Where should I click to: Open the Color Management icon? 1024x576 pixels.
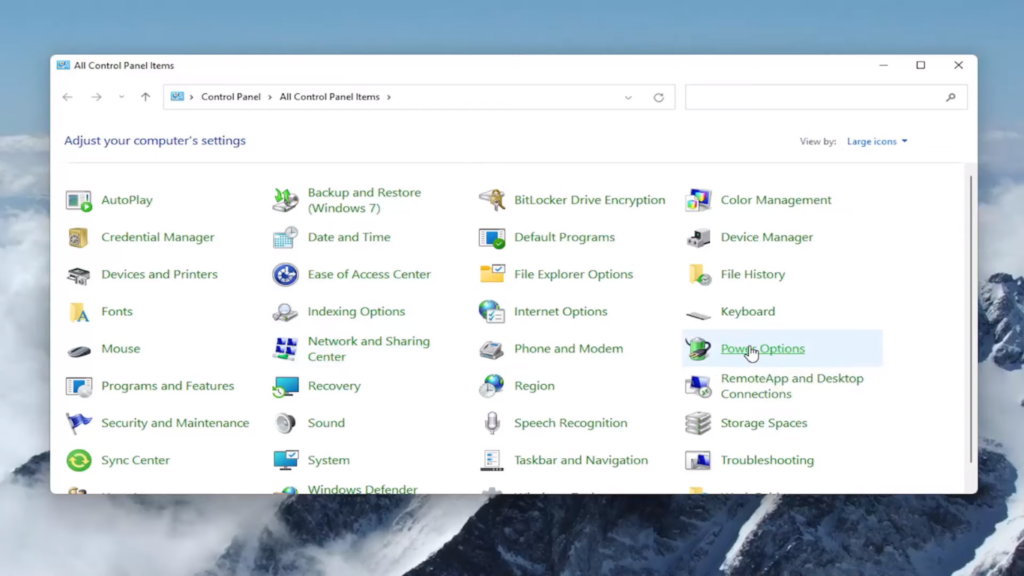tap(698, 200)
